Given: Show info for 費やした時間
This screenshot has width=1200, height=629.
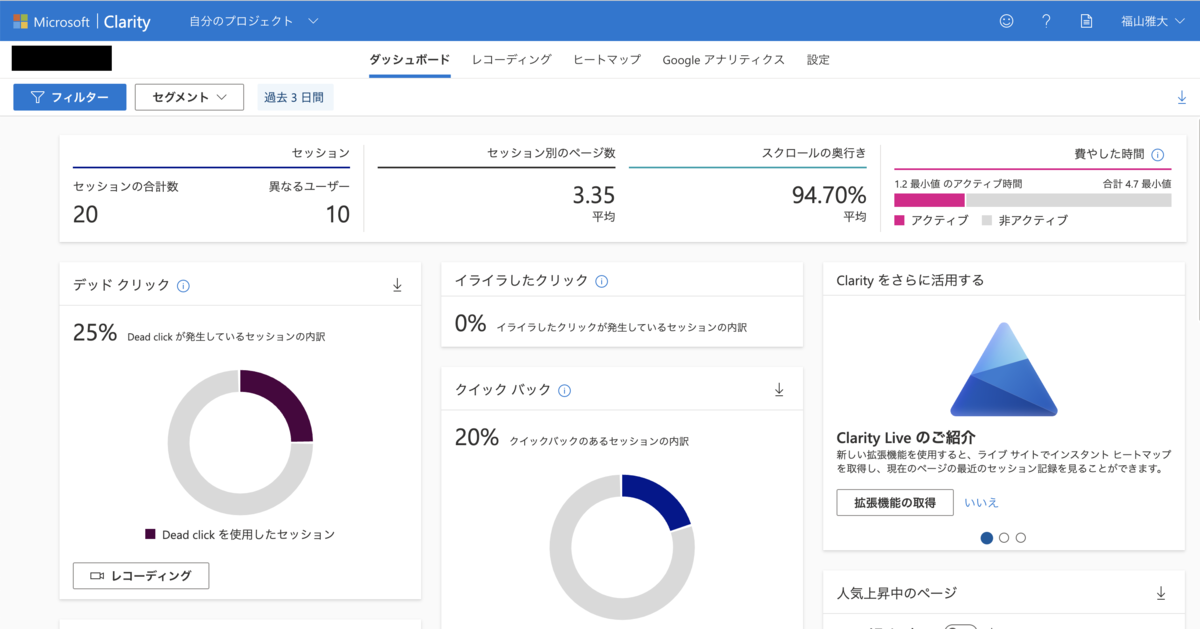Looking at the screenshot, I should tap(1158, 155).
